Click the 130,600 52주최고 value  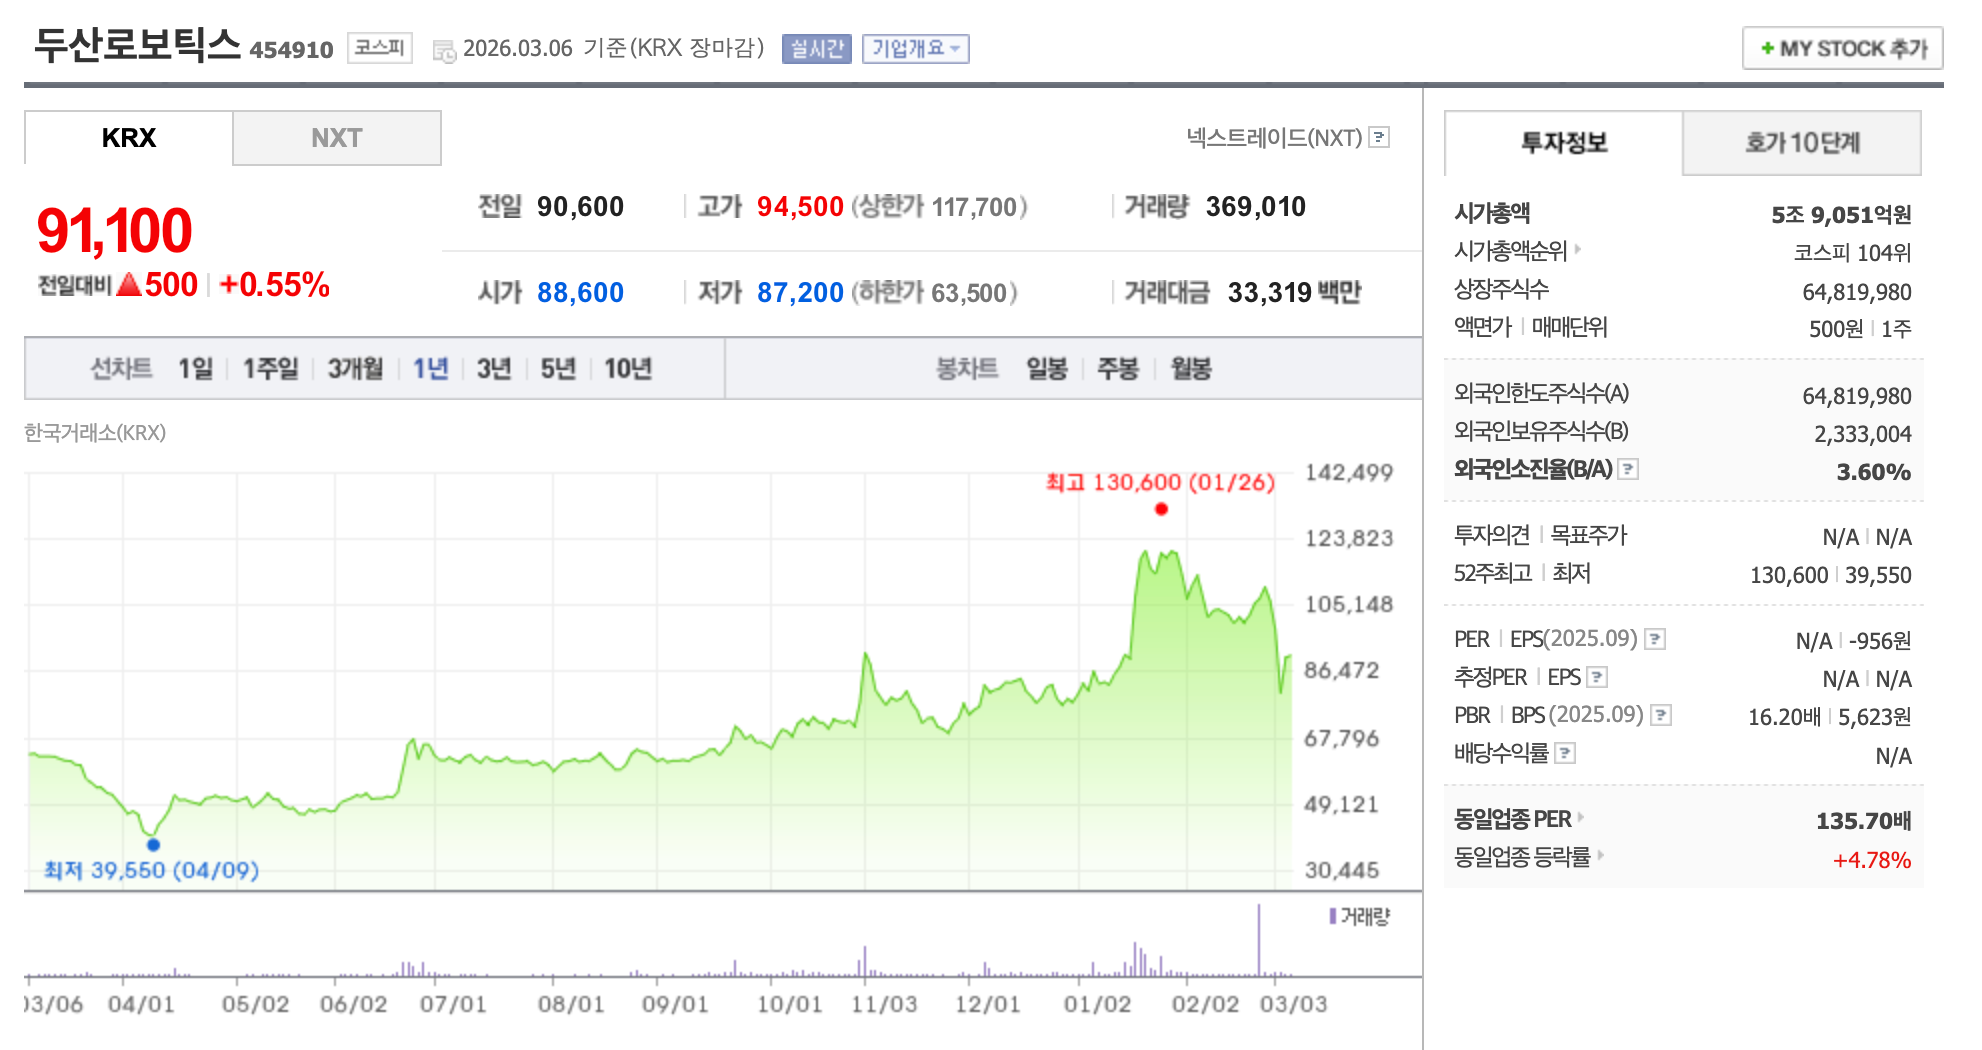[x=1788, y=575]
